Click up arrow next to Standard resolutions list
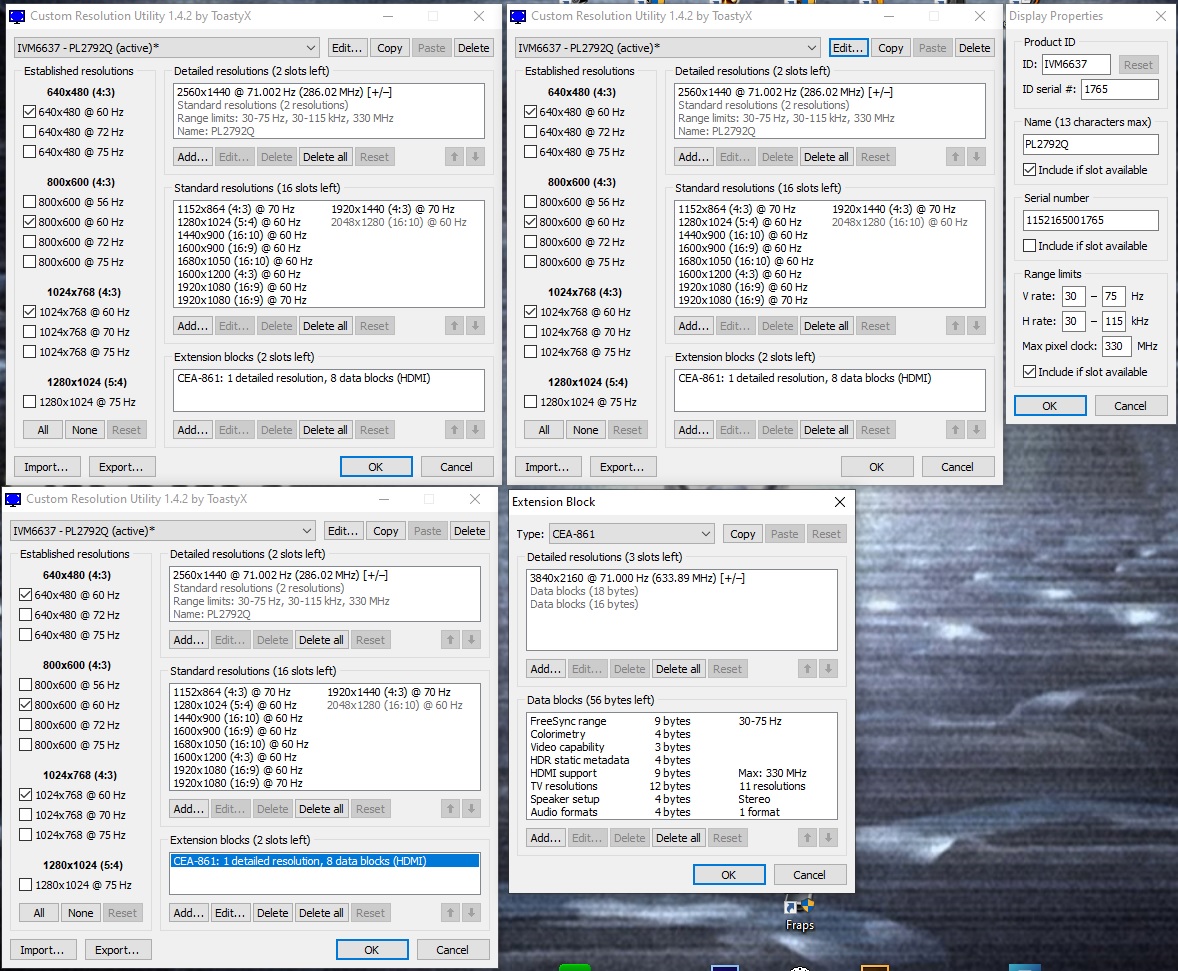 (457, 325)
